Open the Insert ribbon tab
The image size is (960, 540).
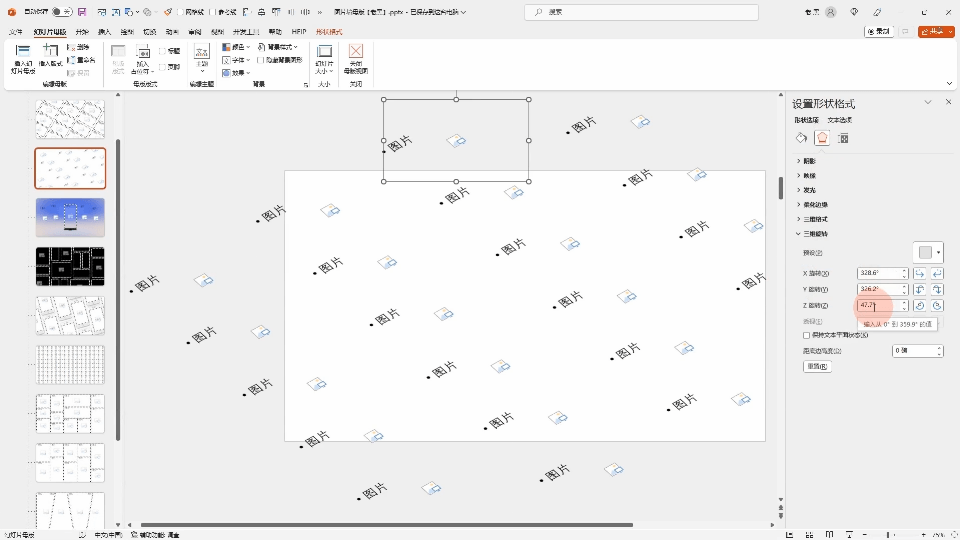point(105,32)
